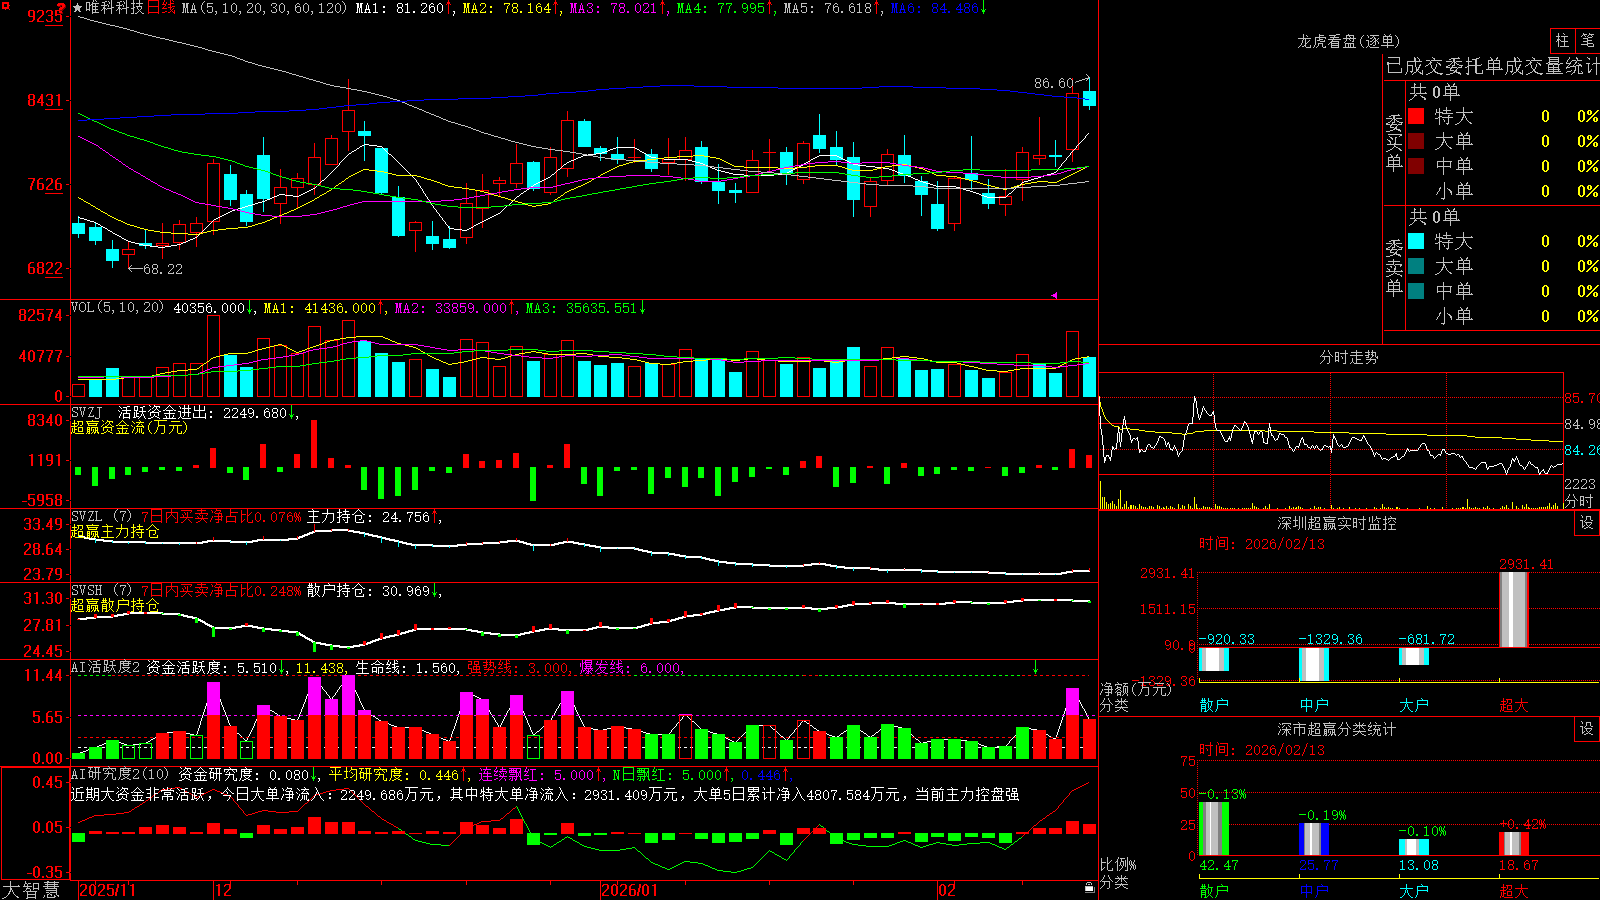Click the 超赢散户持仓 link
The image size is (1600, 900).
(x=115, y=606)
